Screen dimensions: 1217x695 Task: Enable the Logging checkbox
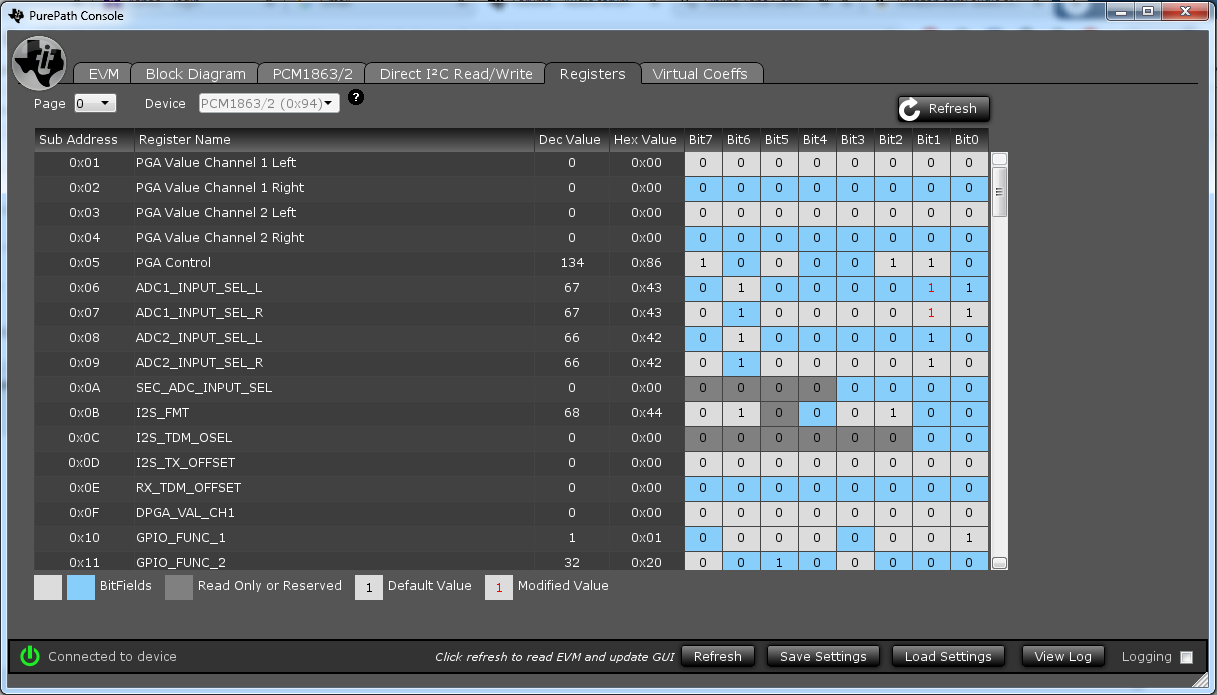(1187, 657)
